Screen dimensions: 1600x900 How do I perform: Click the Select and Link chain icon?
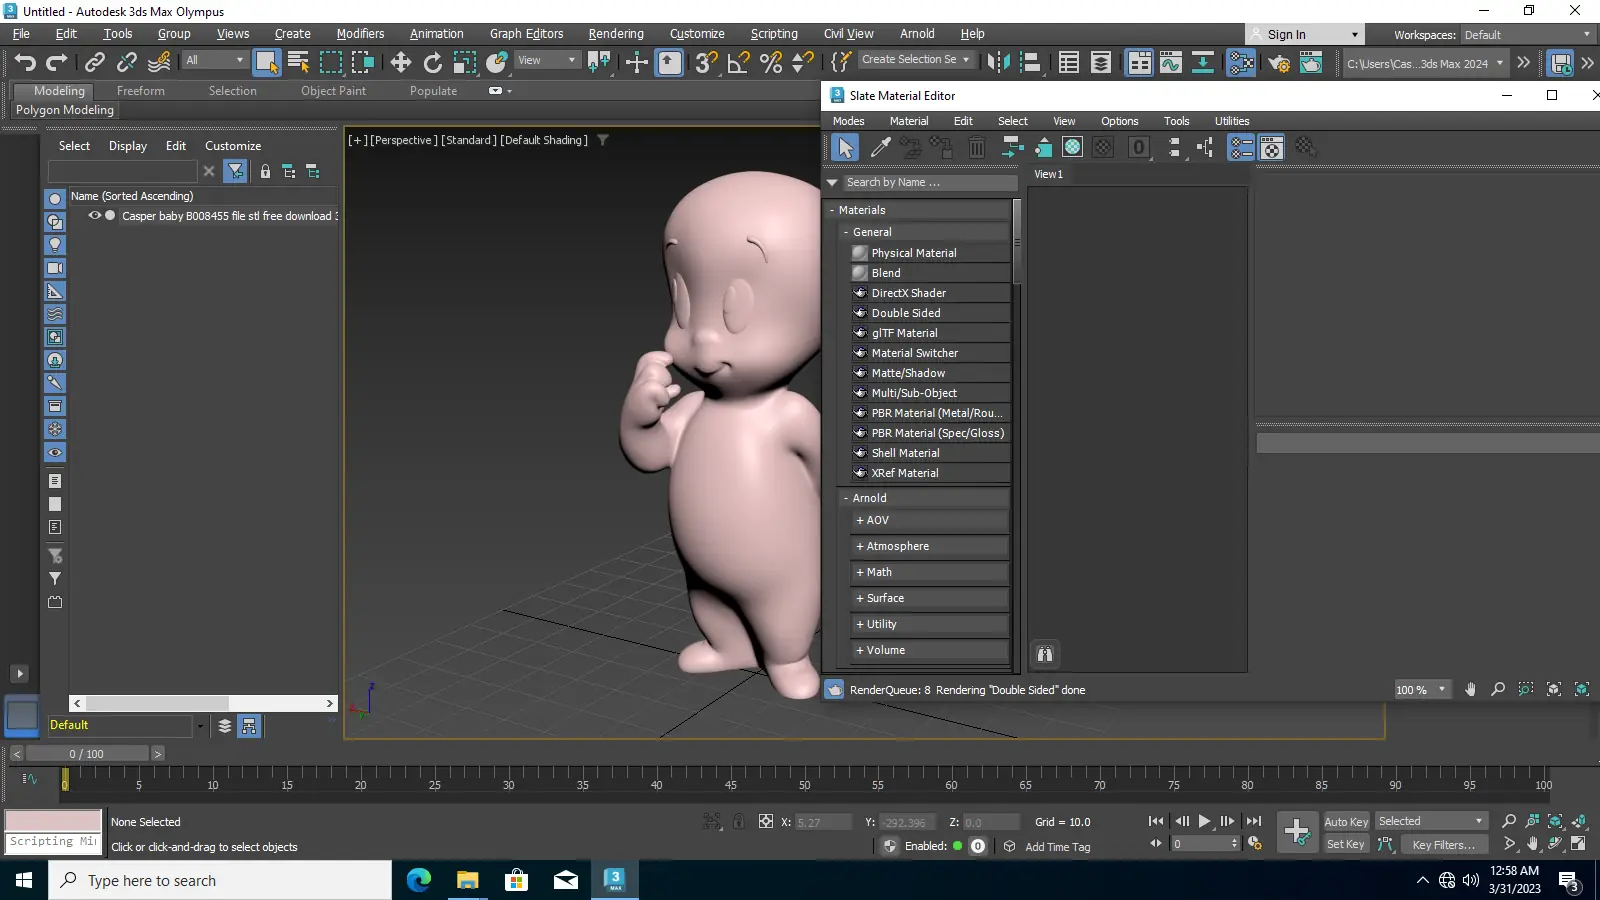pyautogui.click(x=94, y=63)
